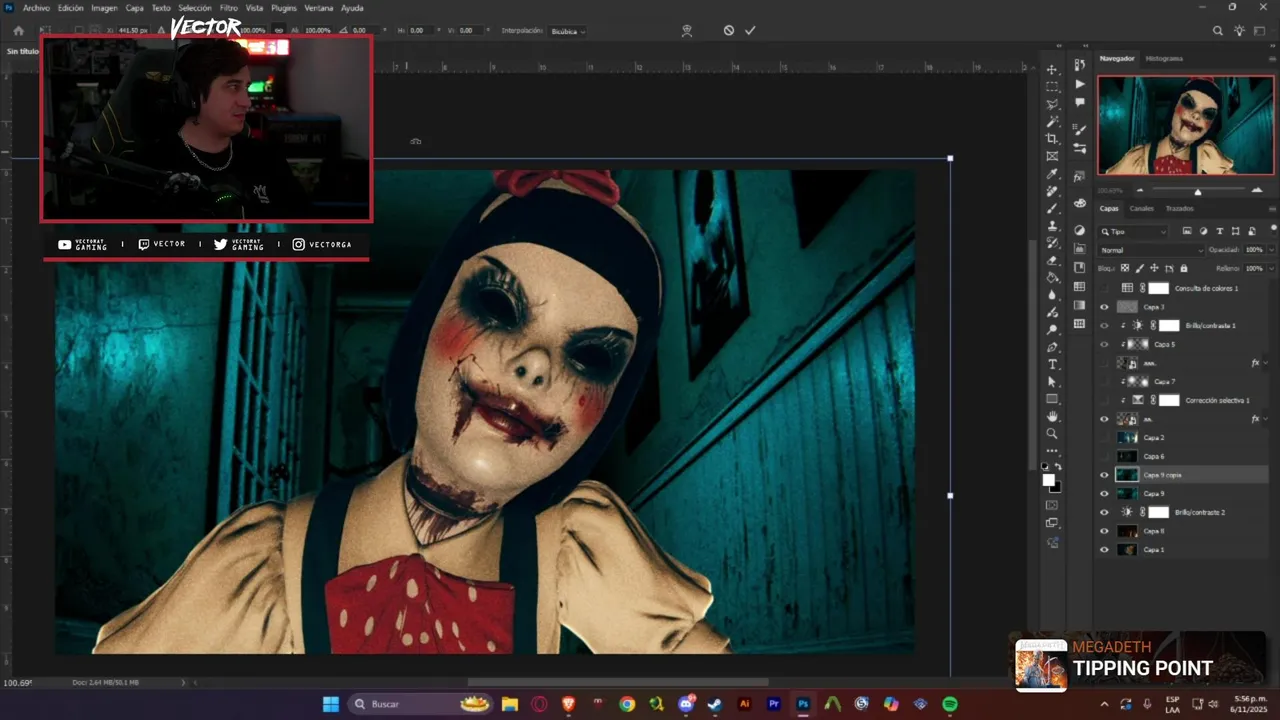Commit the transform with the checkmark

click(750, 31)
